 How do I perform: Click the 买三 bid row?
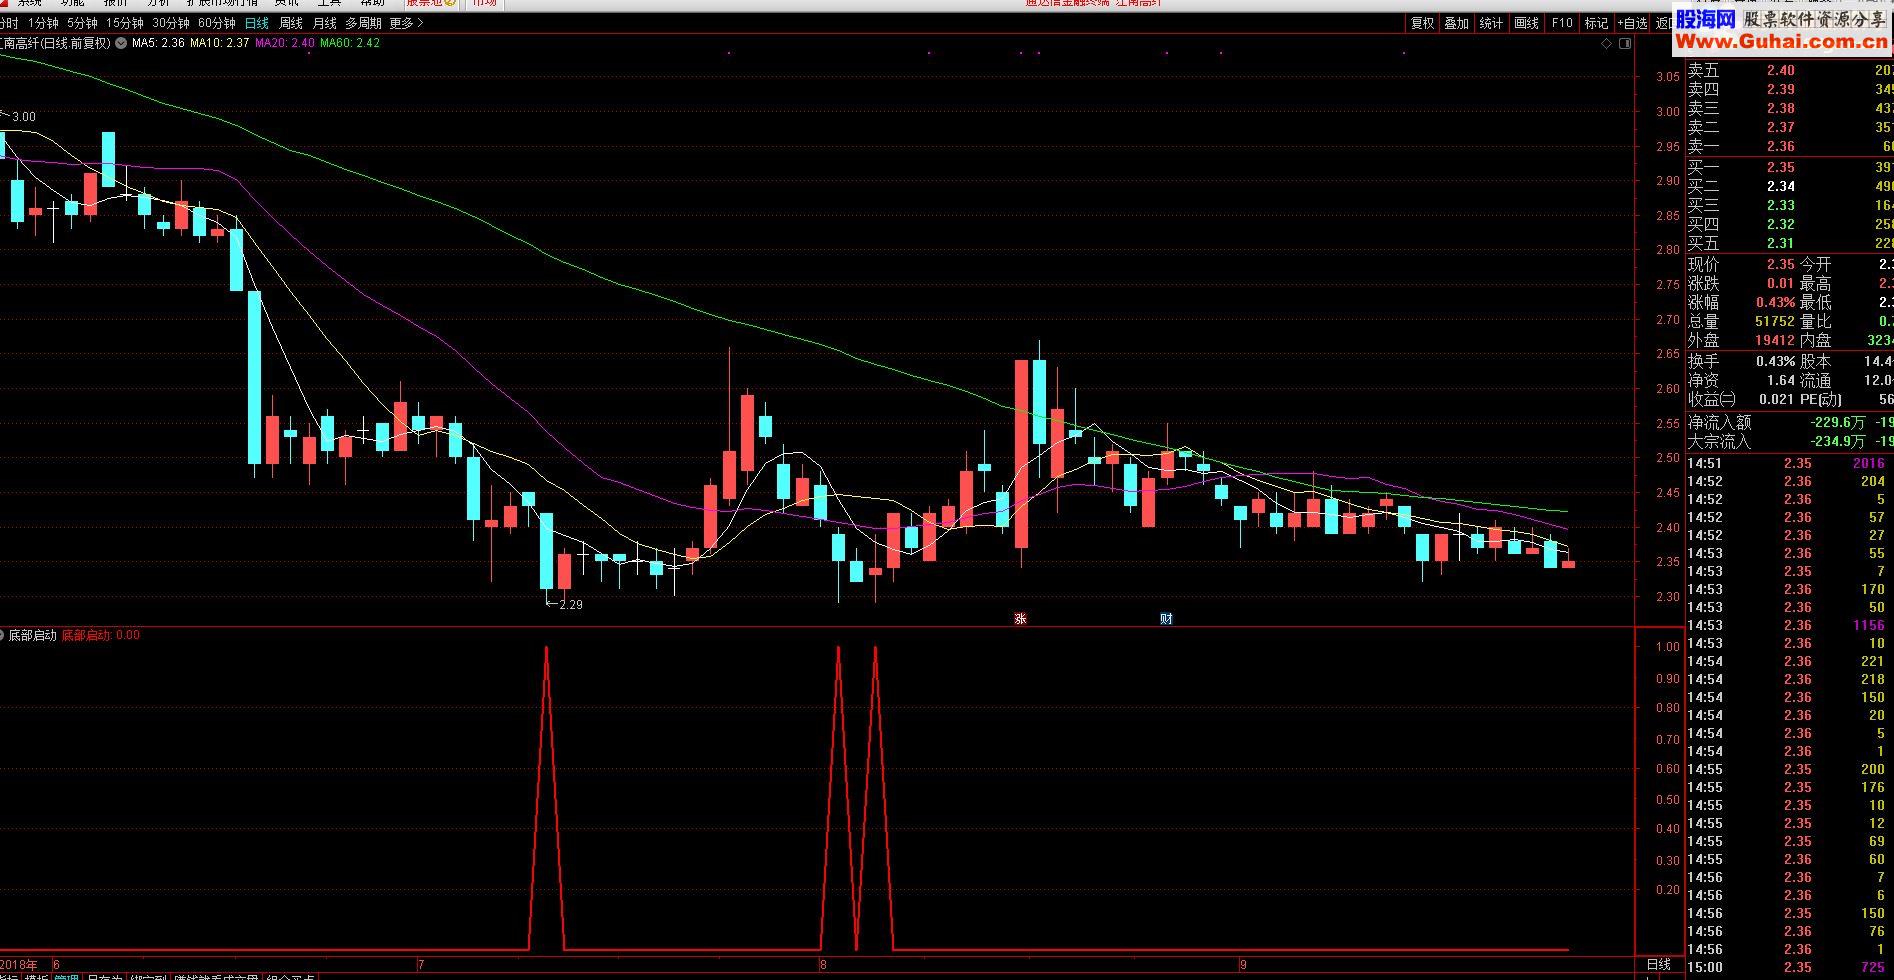[1790, 205]
